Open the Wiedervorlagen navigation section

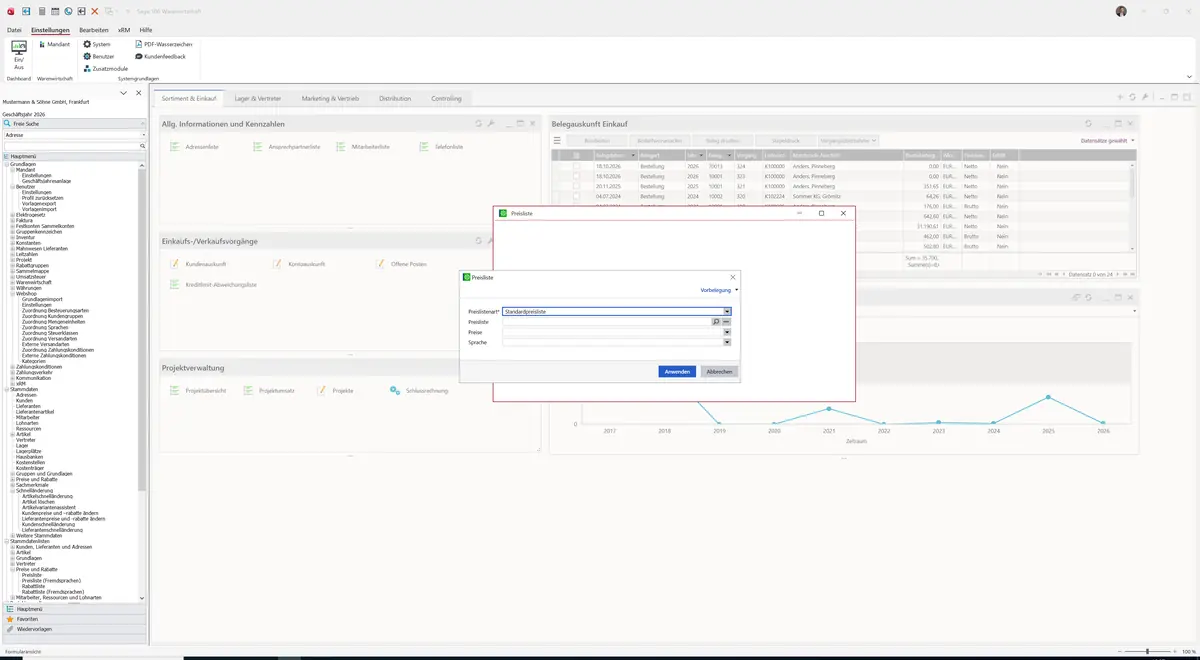[x=74, y=629]
